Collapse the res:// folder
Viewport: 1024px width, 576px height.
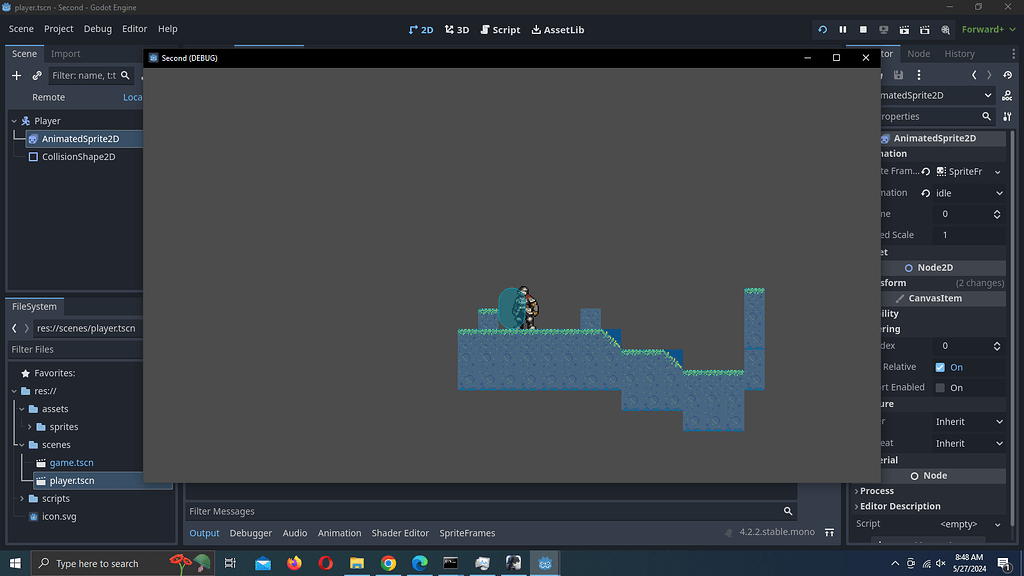coord(14,391)
